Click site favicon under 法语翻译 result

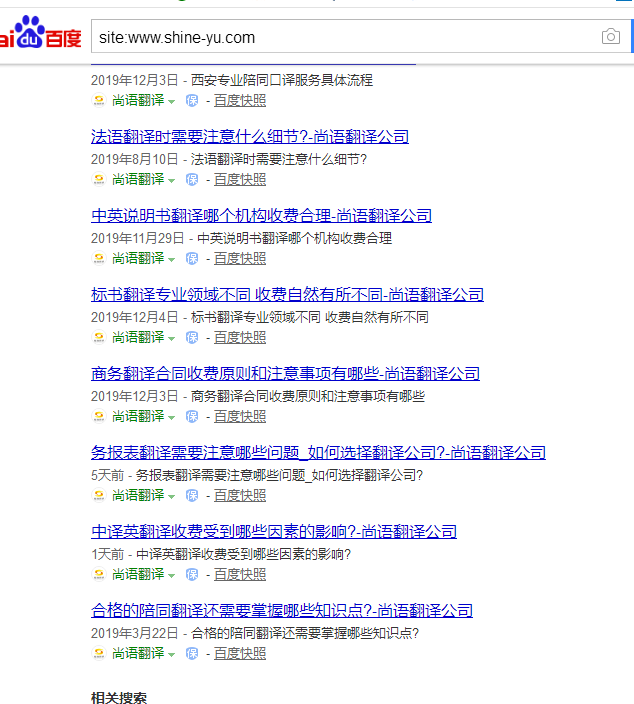click(99, 179)
